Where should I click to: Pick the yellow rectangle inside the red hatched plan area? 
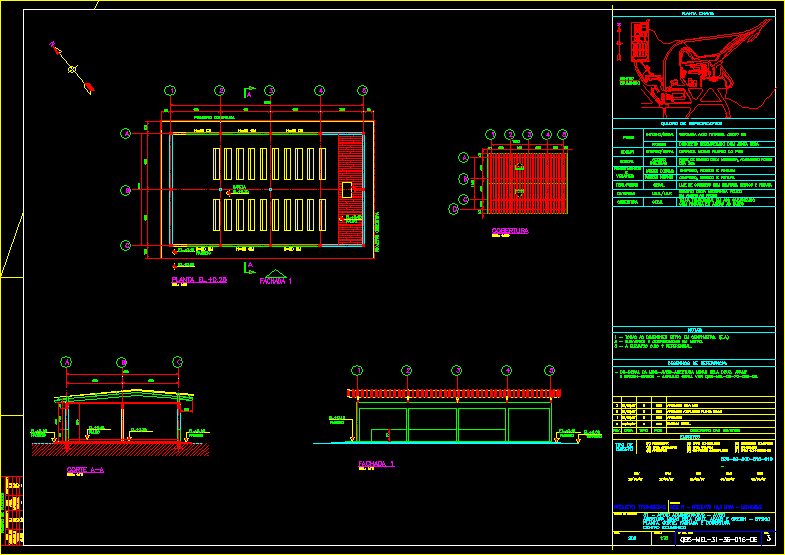click(346, 188)
